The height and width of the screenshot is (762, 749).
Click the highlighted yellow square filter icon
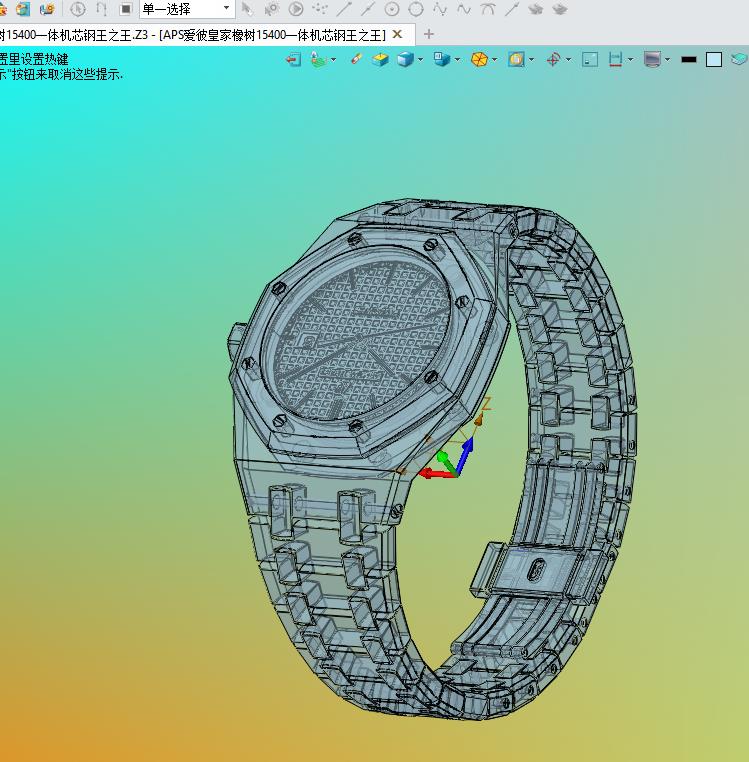point(516,60)
